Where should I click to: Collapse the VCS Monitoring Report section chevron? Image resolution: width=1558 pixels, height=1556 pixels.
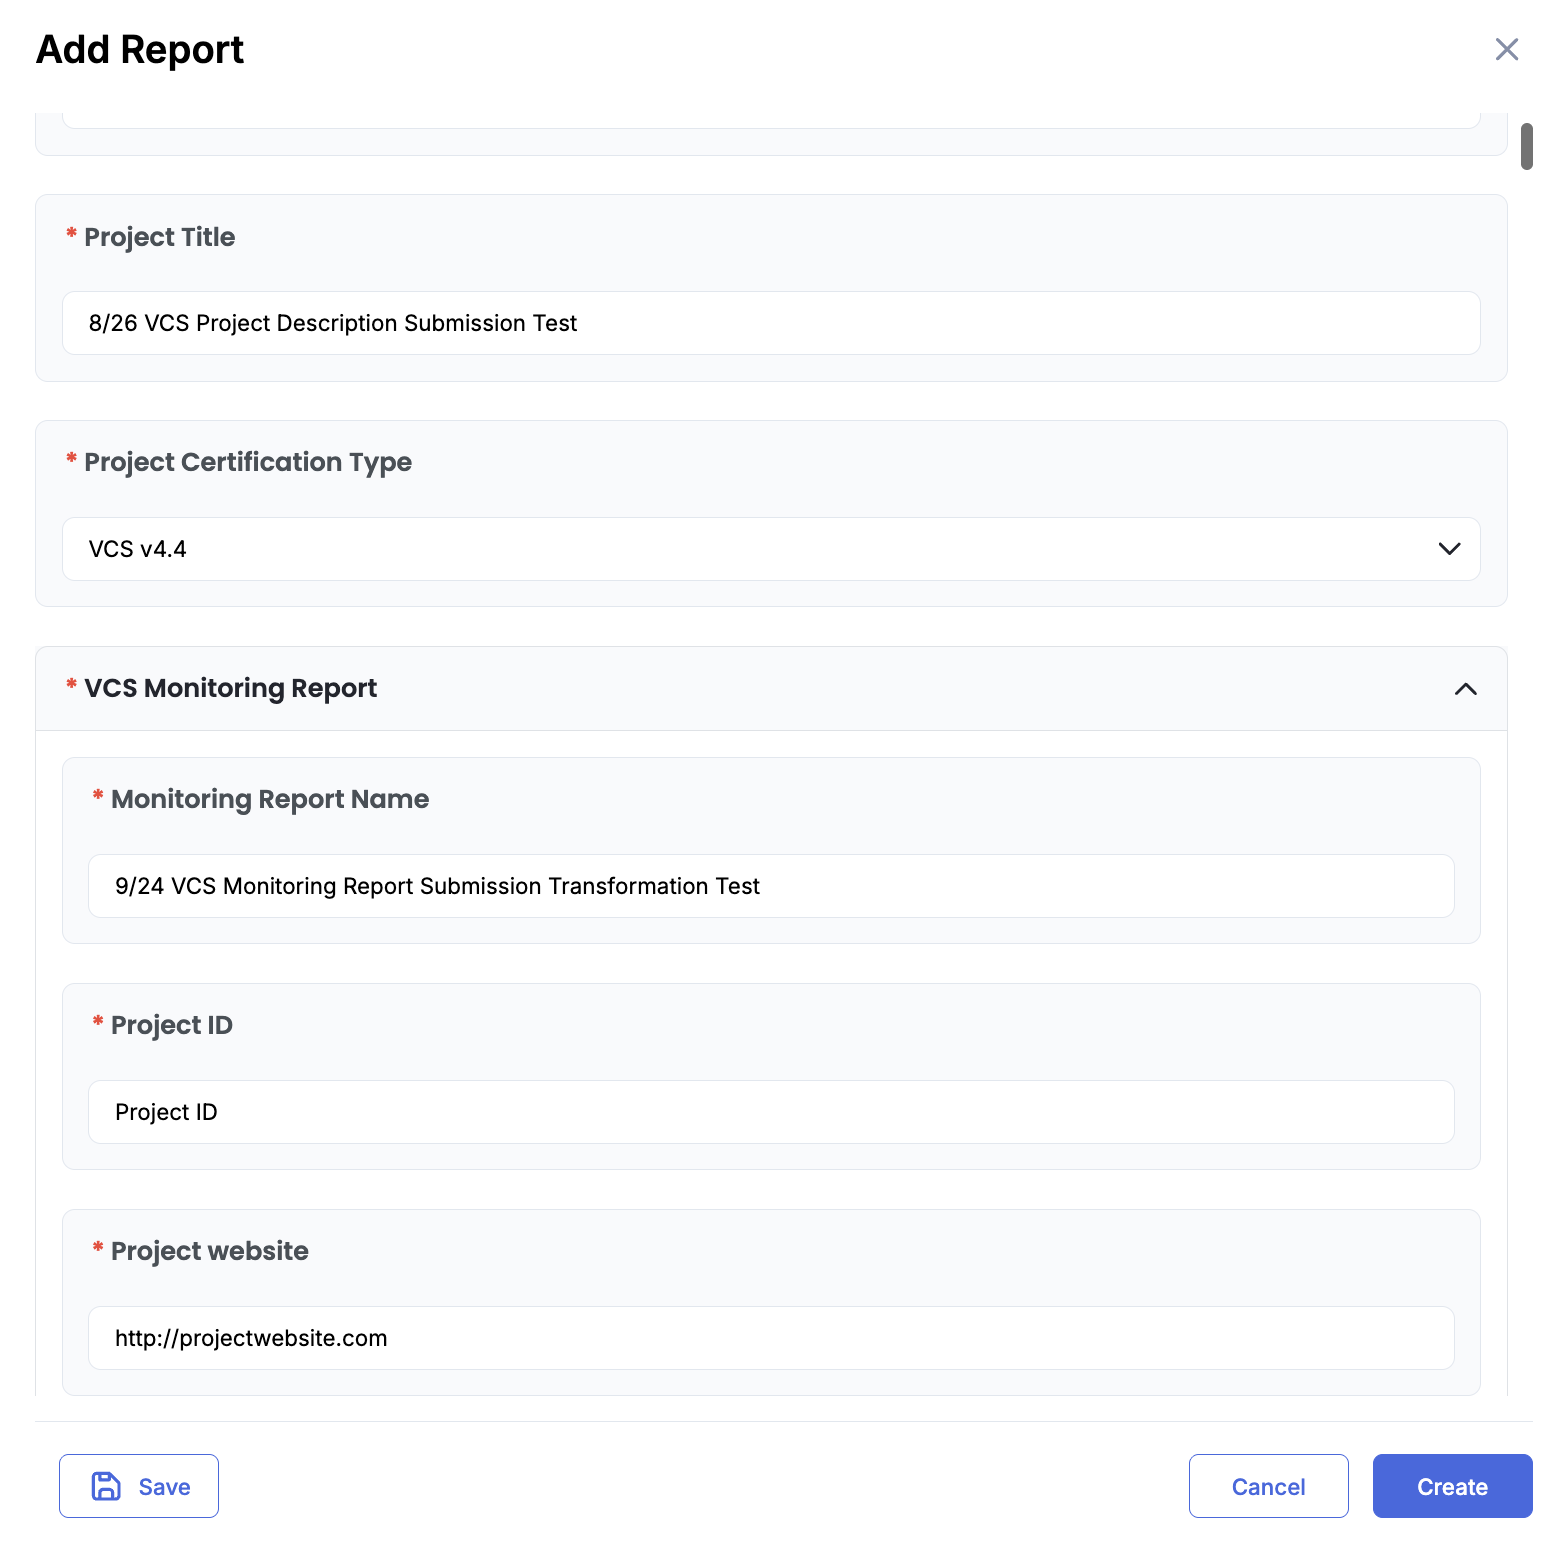click(1465, 689)
